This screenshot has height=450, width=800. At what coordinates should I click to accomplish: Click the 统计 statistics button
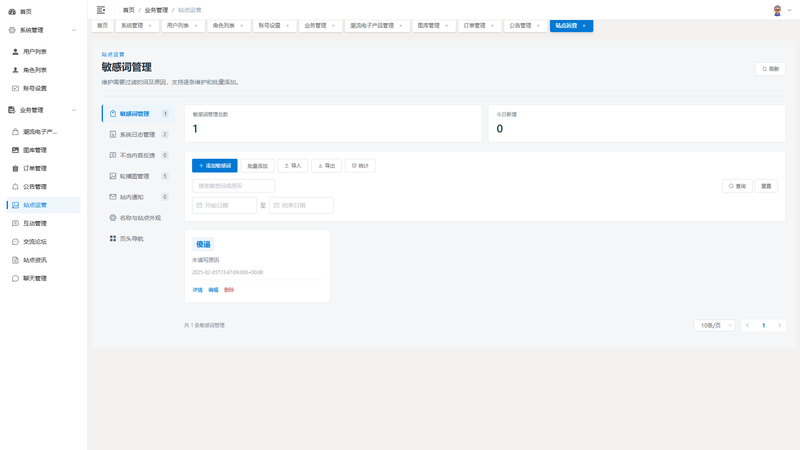360,166
